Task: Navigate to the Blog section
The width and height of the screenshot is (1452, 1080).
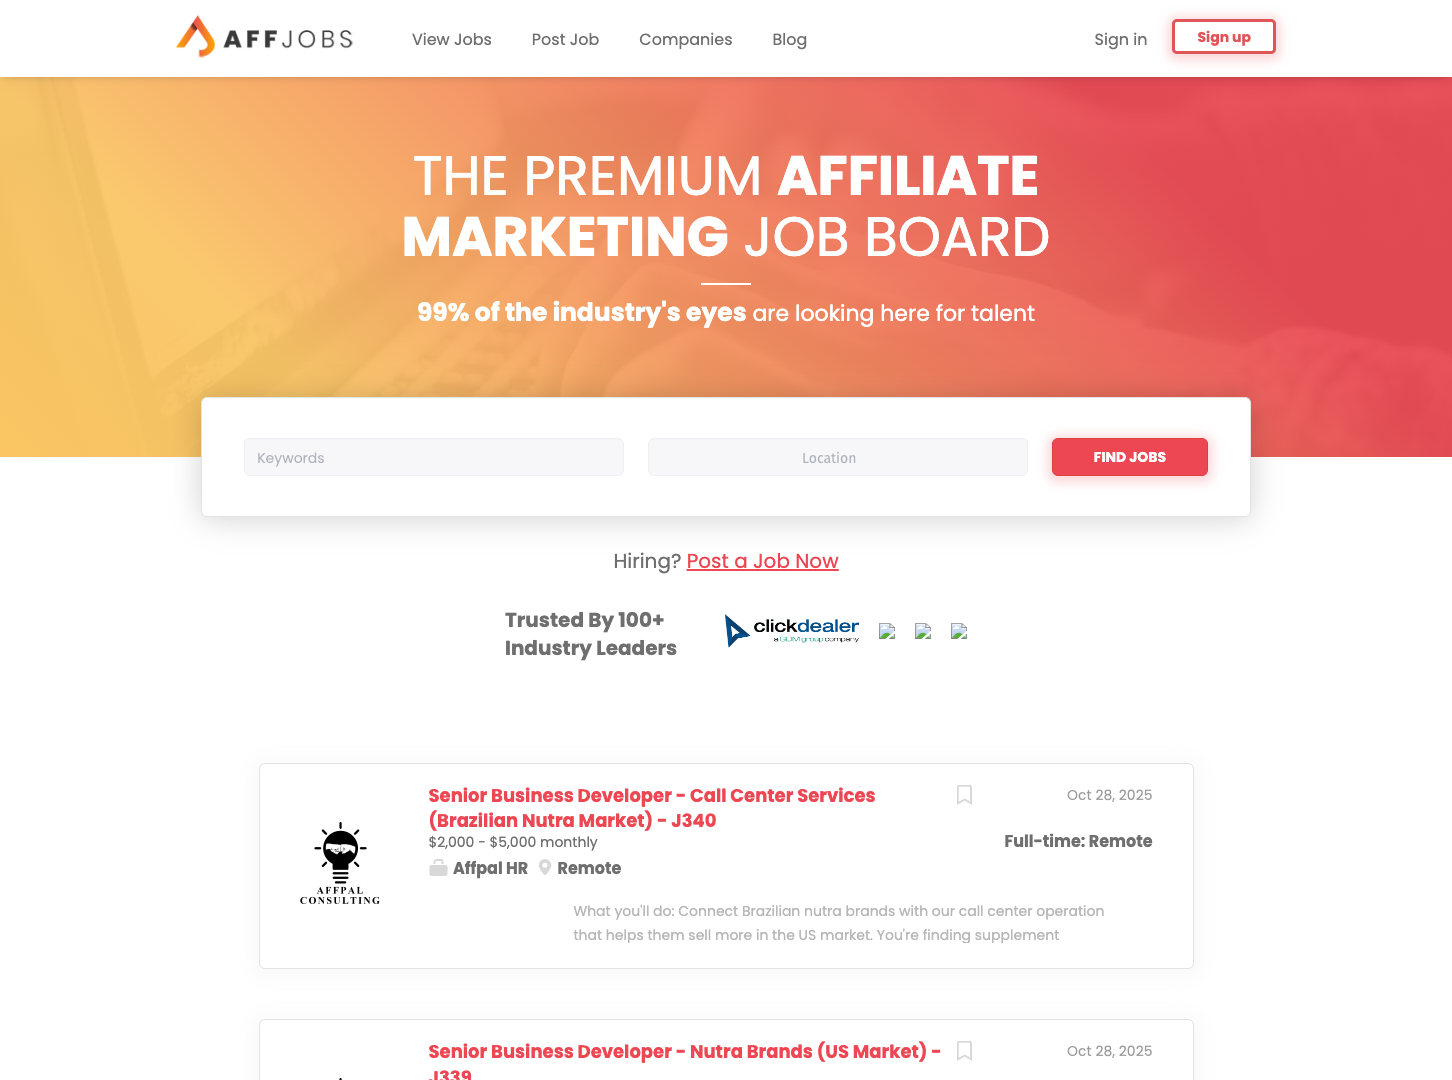Action: point(789,40)
